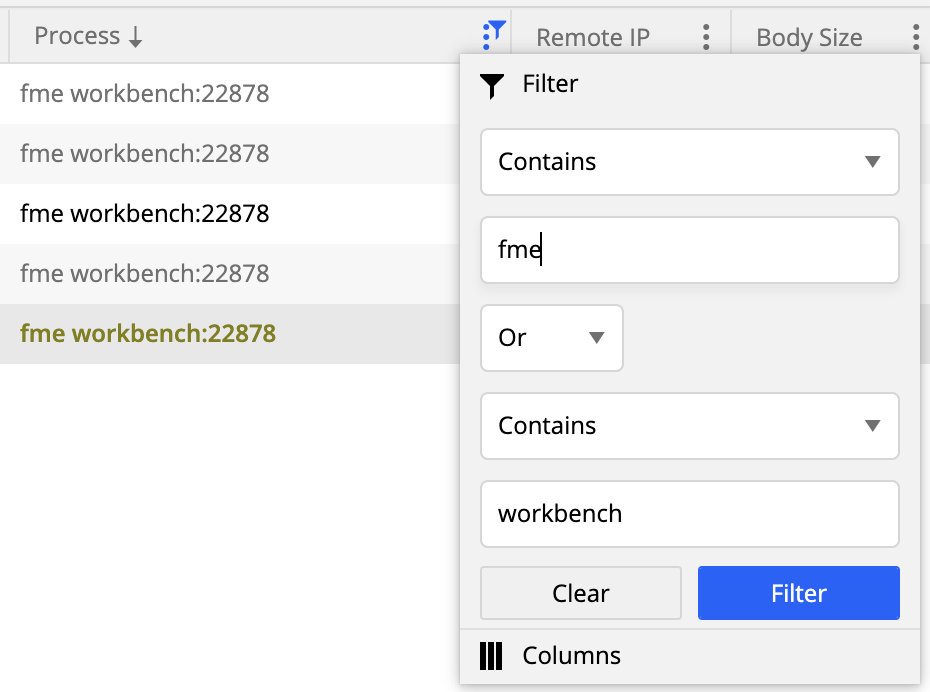This screenshot has height=692, width=930.
Task: Select the bold third fme workbench:22878 row
Action: click(143, 213)
